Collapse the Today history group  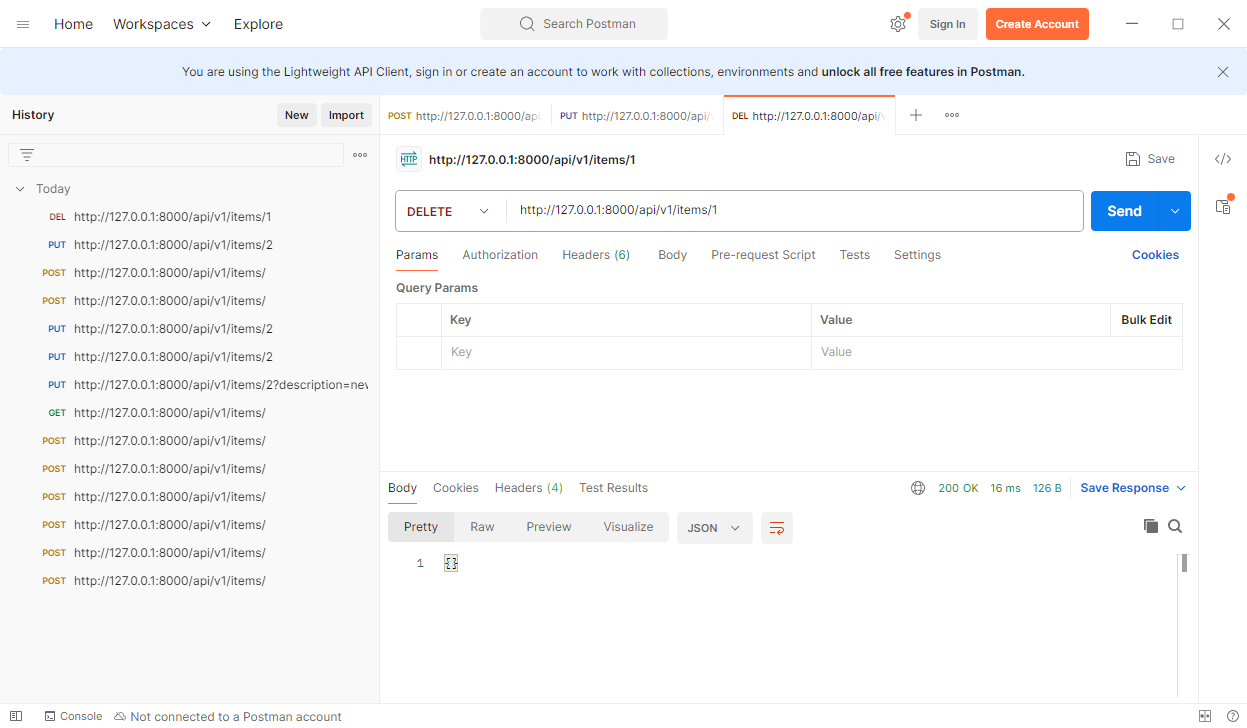pyautogui.click(x=20, y=189)
